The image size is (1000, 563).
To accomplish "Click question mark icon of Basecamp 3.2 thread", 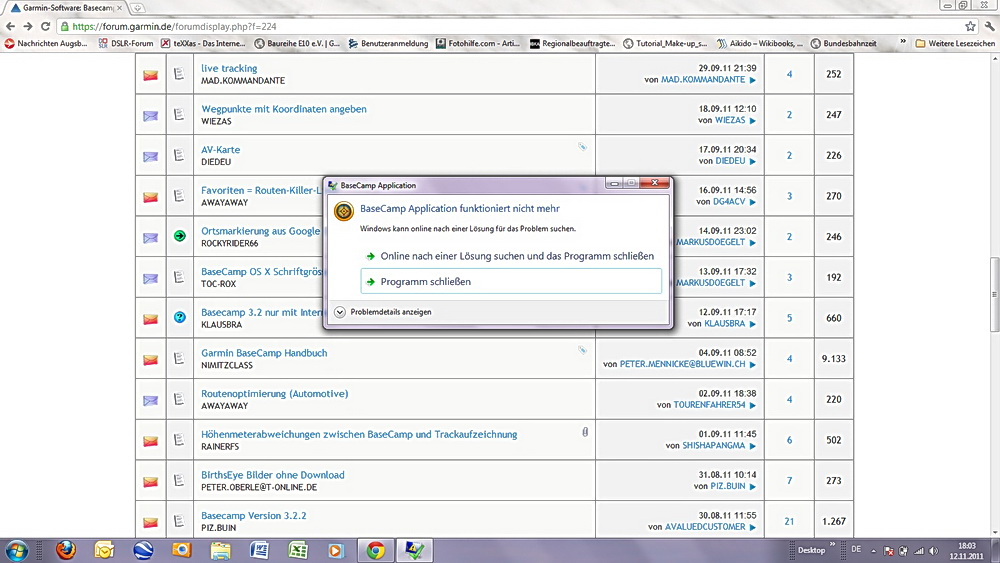I will coord(180,317).
